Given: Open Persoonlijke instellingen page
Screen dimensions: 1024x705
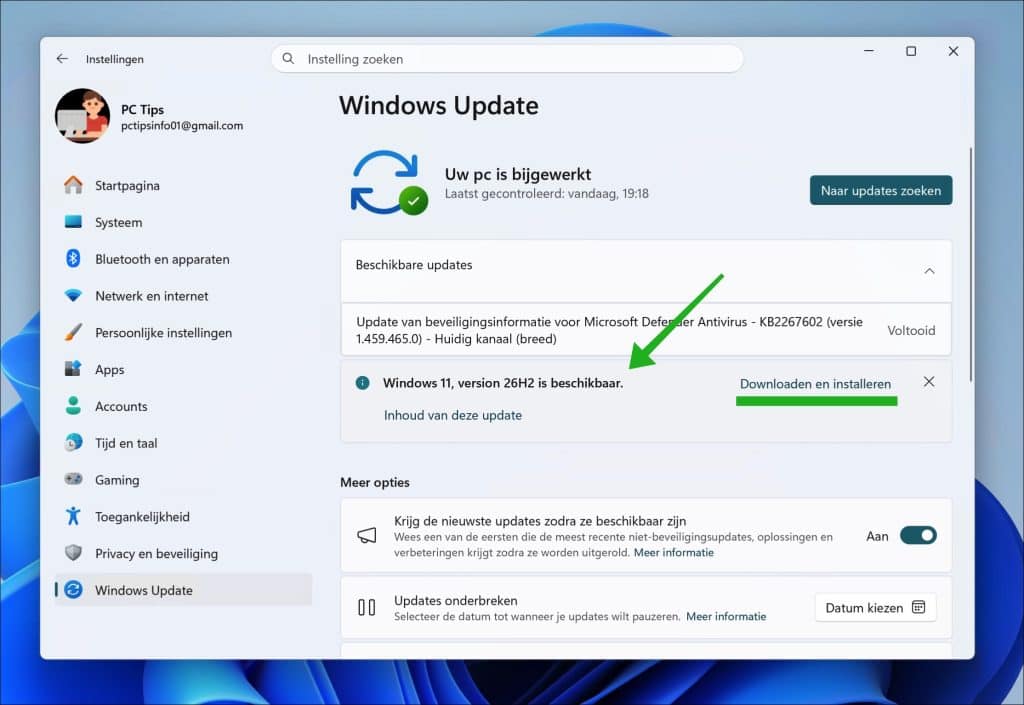Looking at the screenshot, I should [x=184, y=332].
